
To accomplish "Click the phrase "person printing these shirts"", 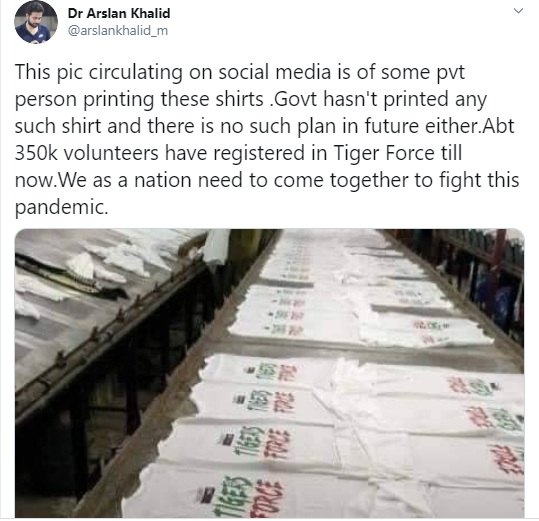I will [x=139, y=99].
